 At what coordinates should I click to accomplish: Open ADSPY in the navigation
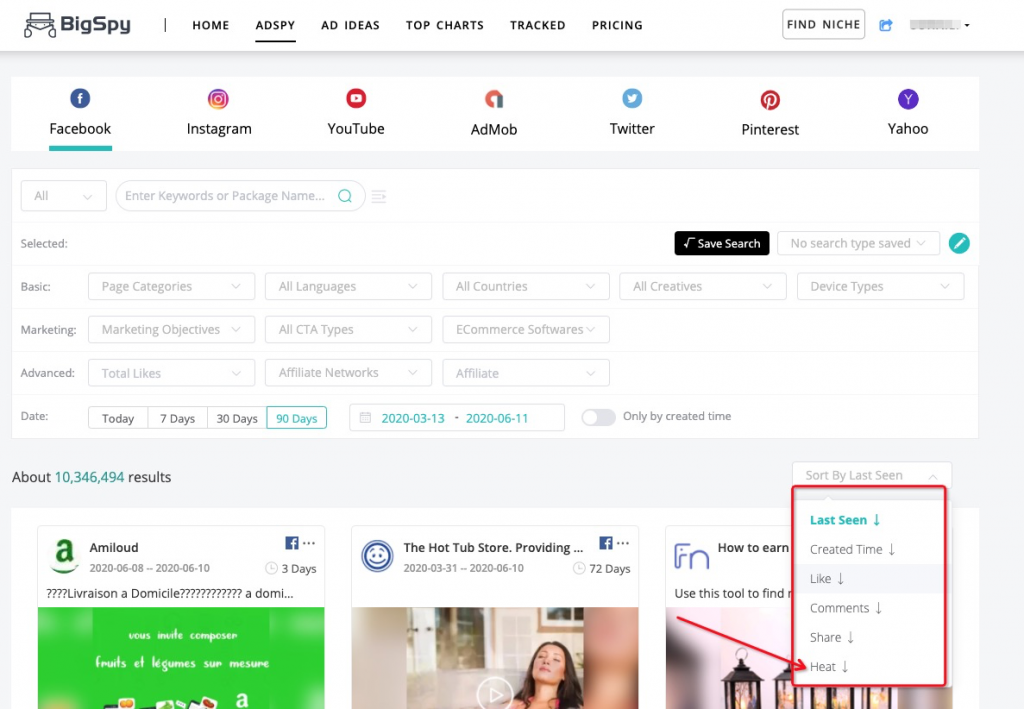275,25
